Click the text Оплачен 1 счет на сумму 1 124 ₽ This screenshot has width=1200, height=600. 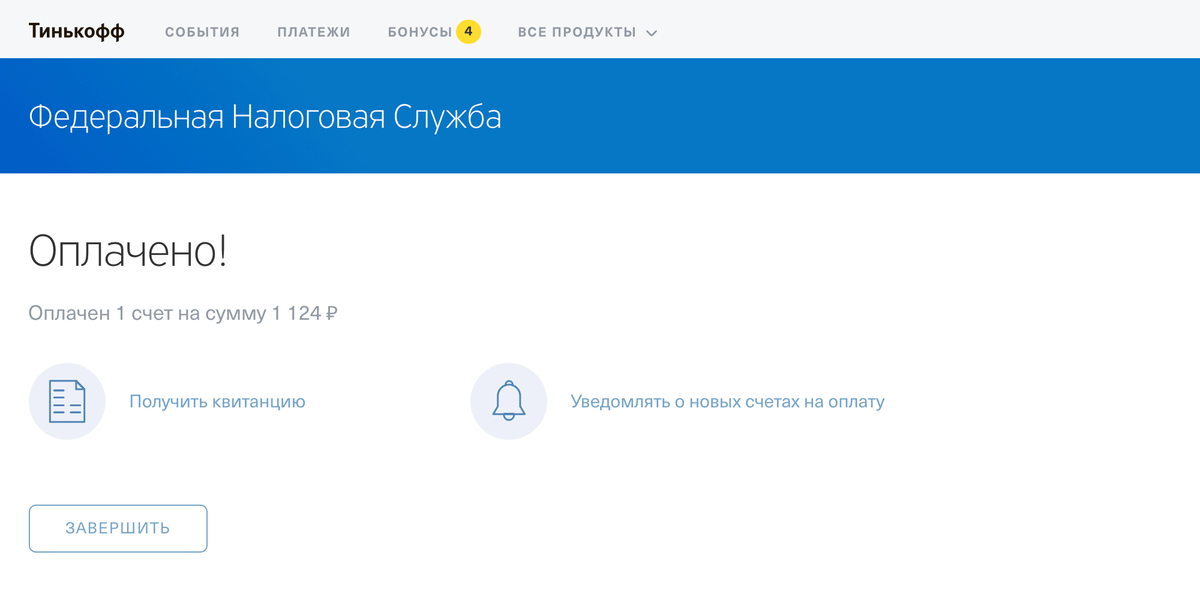click(x=183, y=314)
